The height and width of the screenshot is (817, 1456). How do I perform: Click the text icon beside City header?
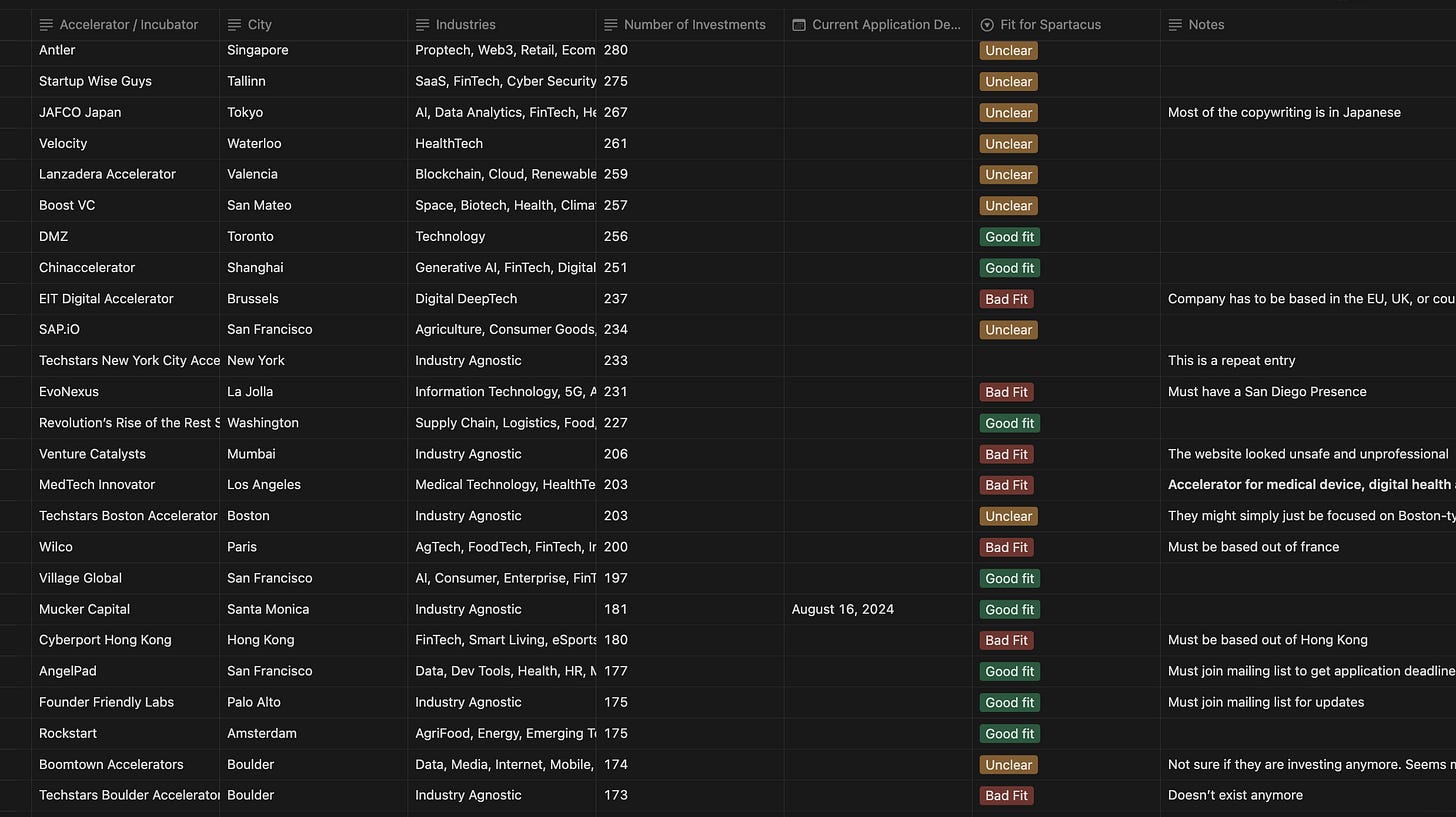pyautogui.click(x=234, y=25)
